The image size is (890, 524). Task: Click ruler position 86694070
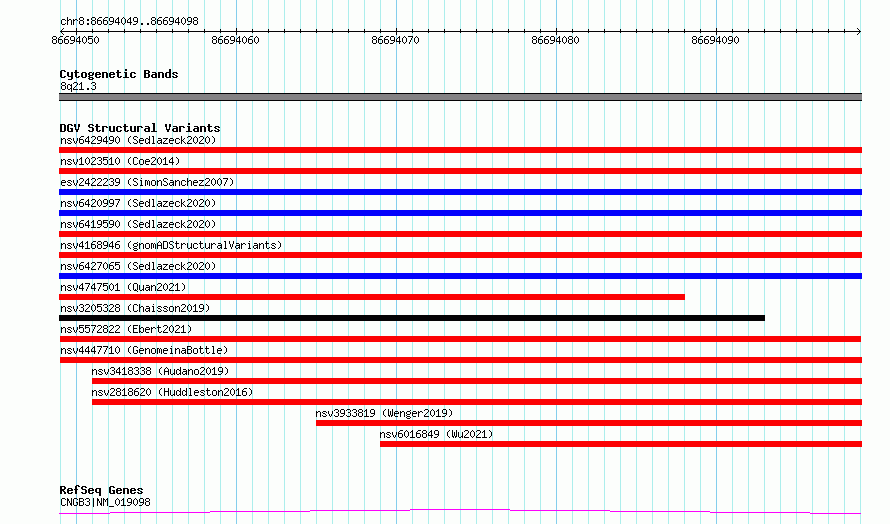(x=396, y=40)
